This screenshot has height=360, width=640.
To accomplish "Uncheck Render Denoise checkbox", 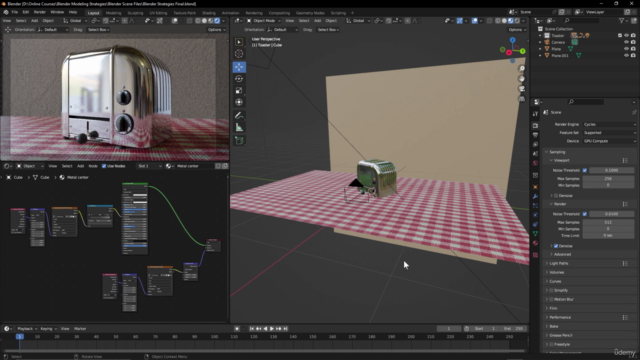I will click(x=556, y=246).
